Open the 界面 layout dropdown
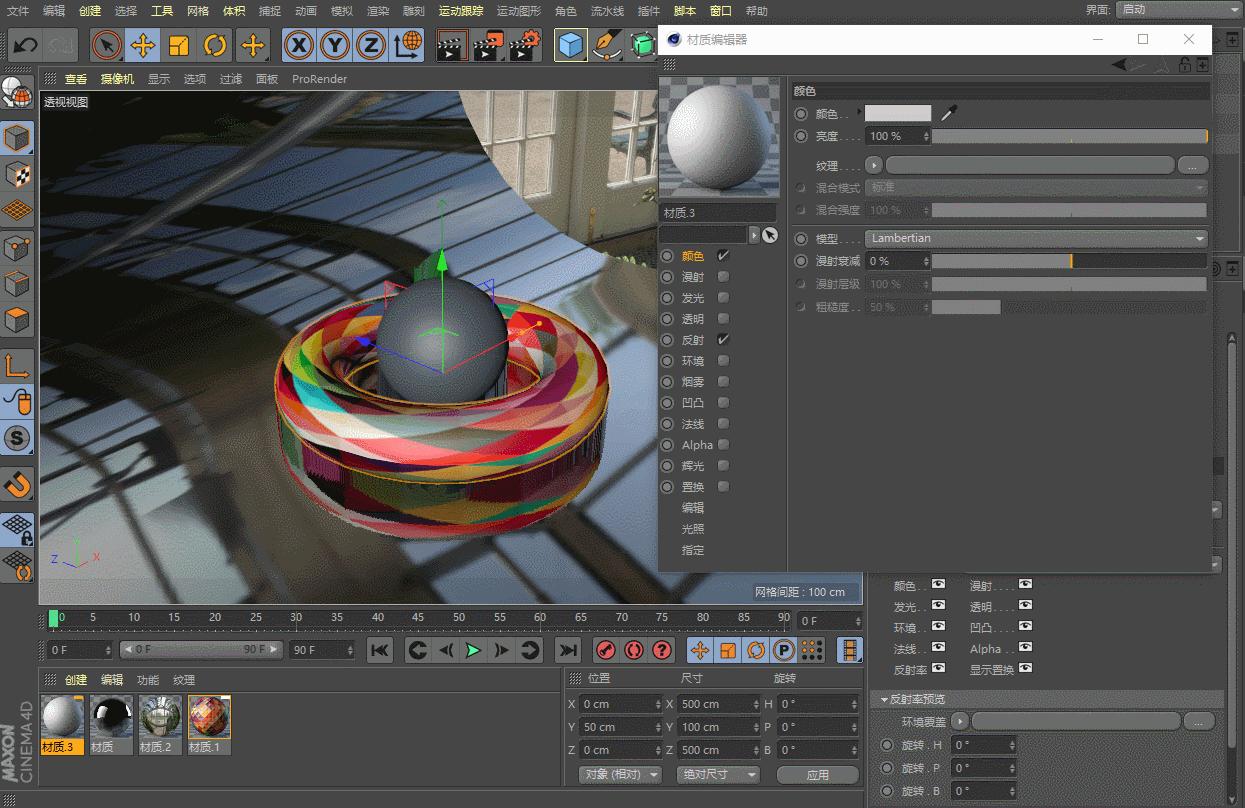 pyautogui.click(x=1177, y=10)
